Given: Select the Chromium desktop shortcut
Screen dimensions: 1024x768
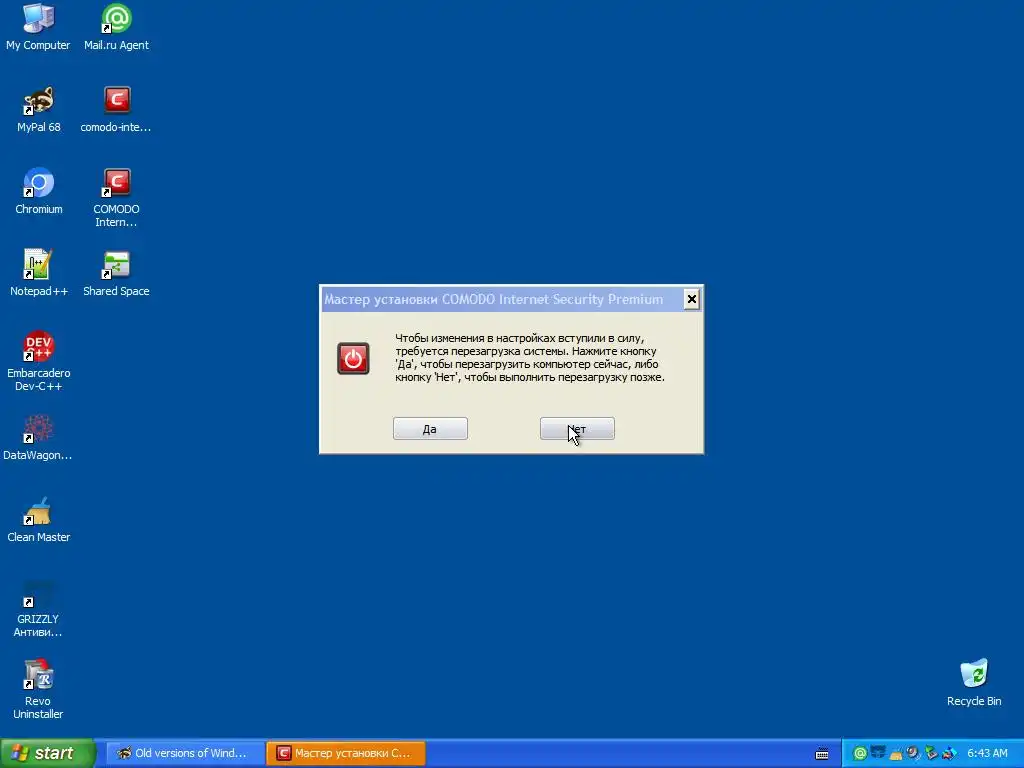Looking at the screenshot, I should click(x=39, y=191).
